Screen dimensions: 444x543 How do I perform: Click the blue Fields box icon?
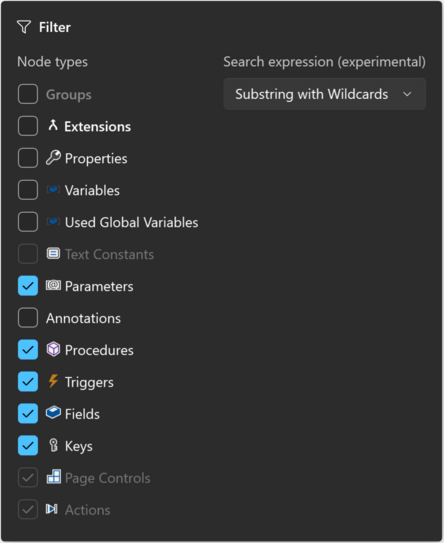click(x=53, y=413)
